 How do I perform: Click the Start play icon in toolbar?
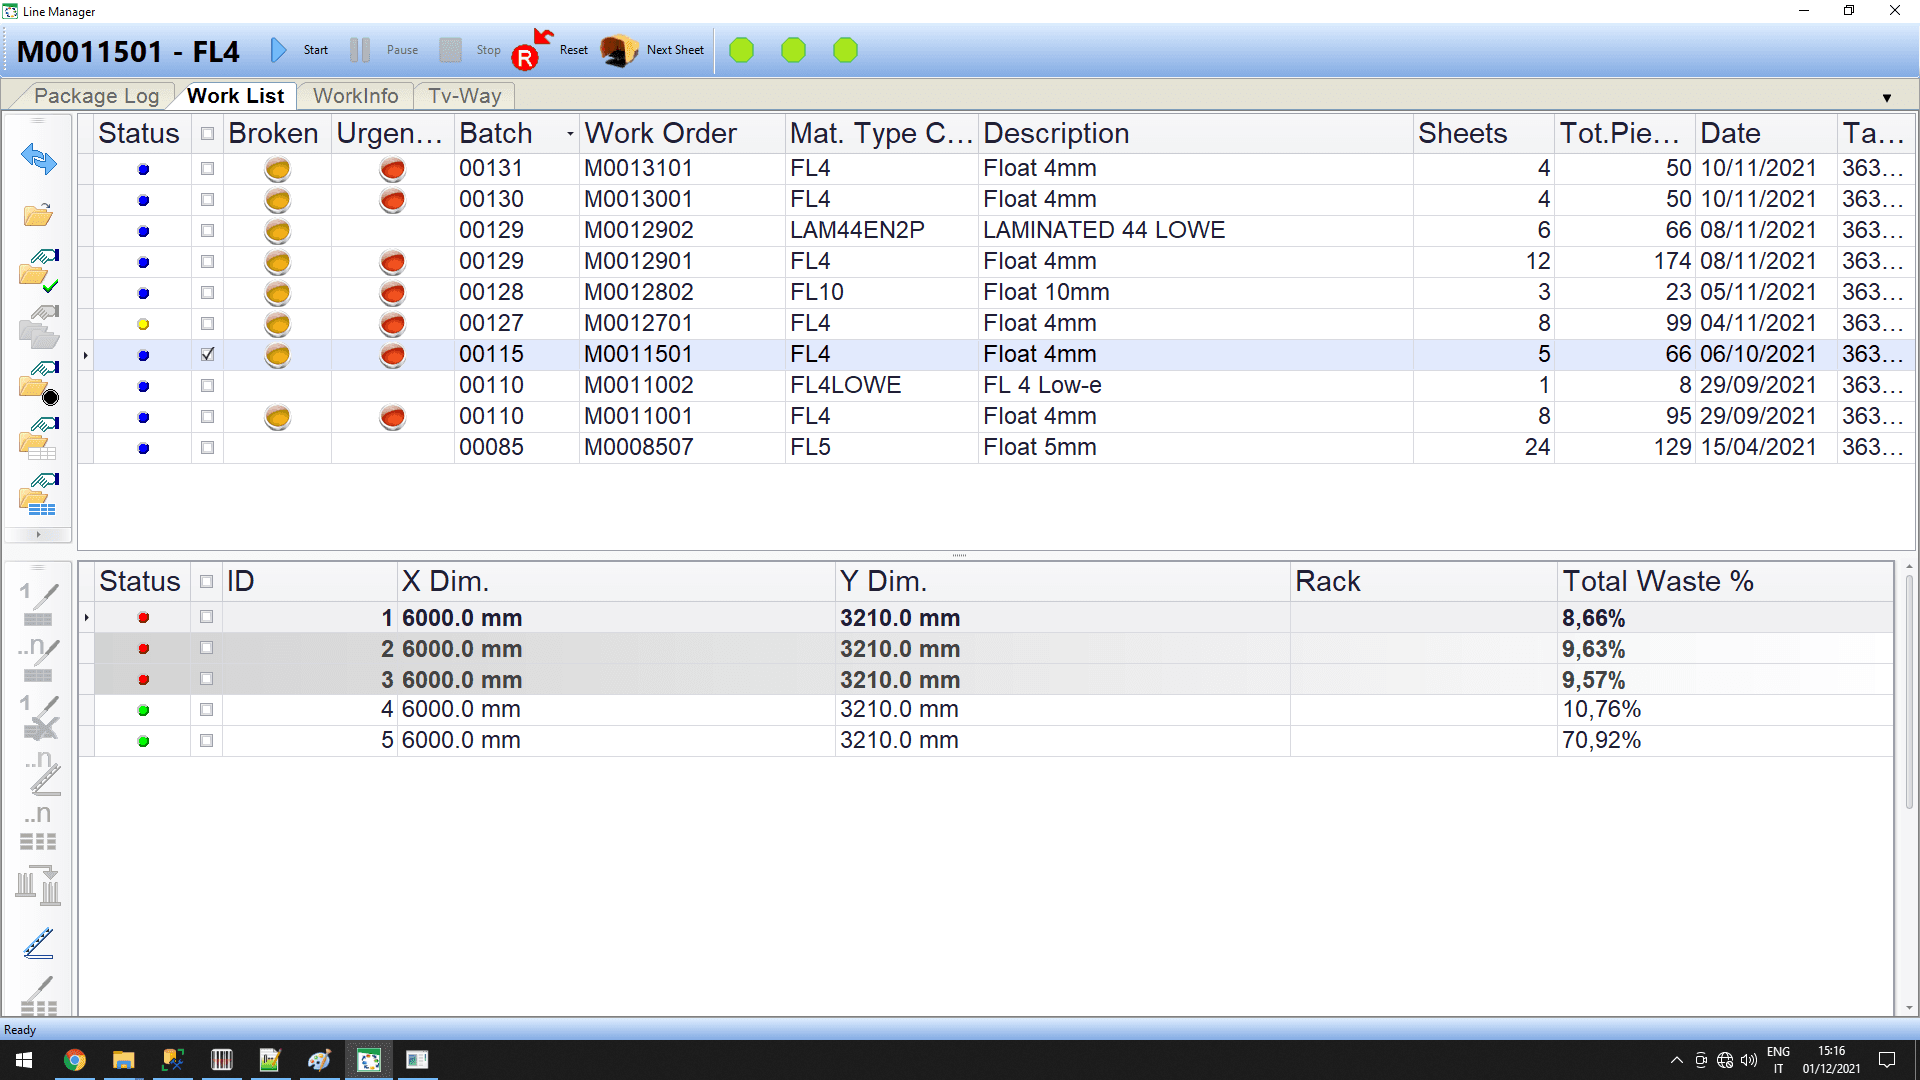coord(279,50)
